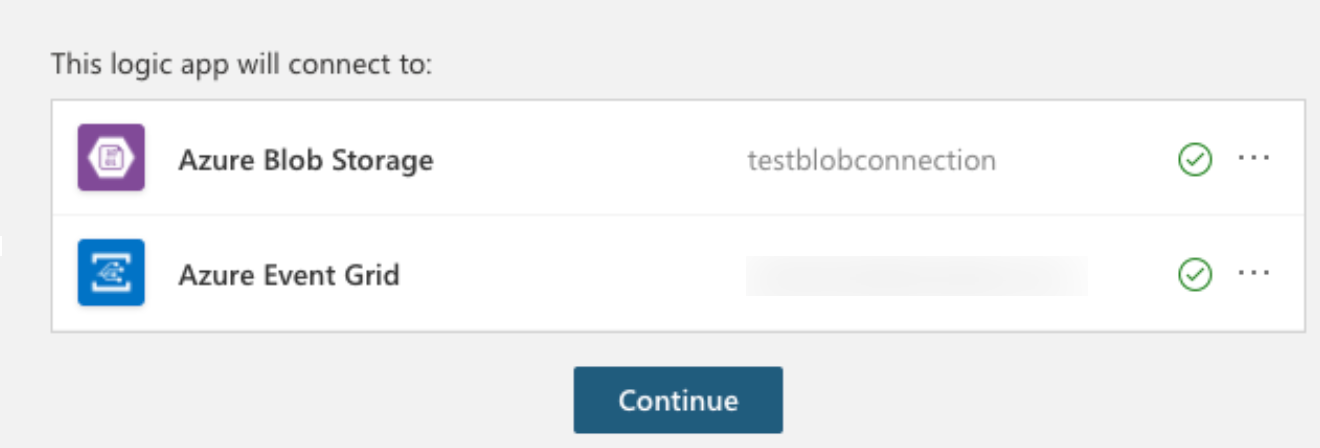The image size is (1320, 448).
Task: Click the word "Storage" in the first connector name
Action: (x=383, y=160)
